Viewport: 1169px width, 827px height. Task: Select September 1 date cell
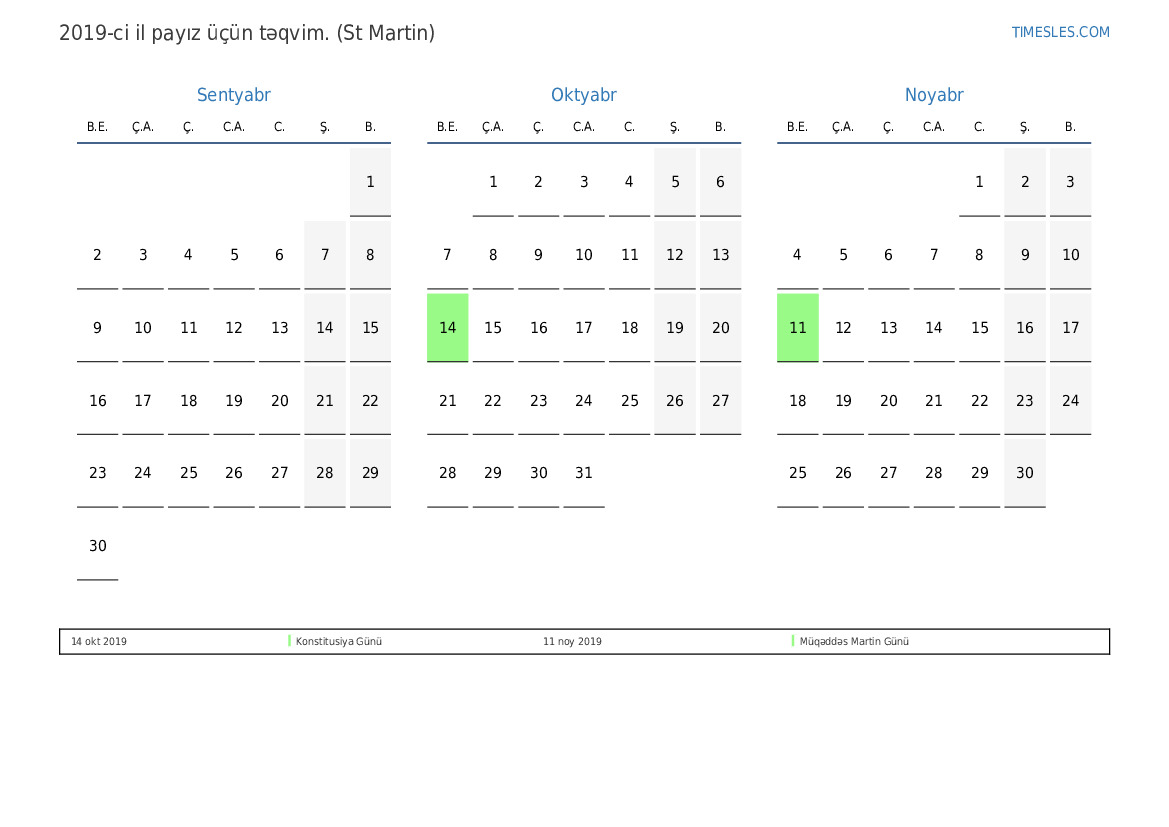pyautogui.click(x=370, y=182)
